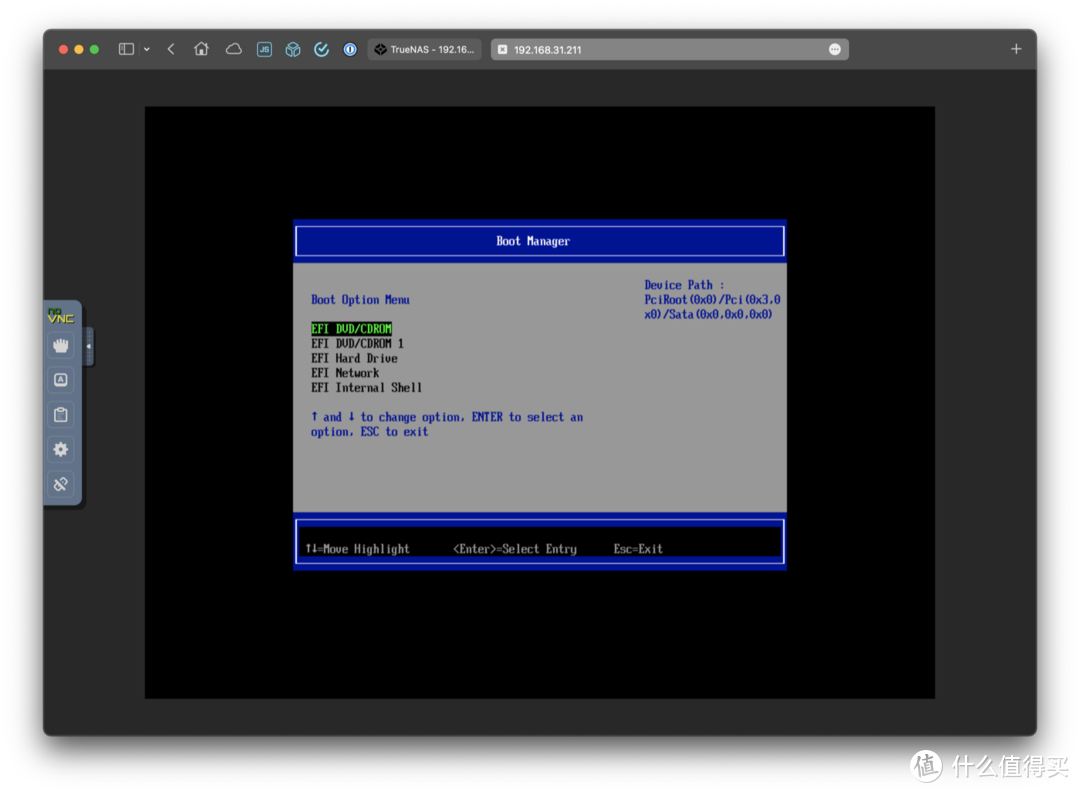This screenshot has height=793, width=1080.
Task: Click the iCloud icon in the toolbar
Action: 233,49
